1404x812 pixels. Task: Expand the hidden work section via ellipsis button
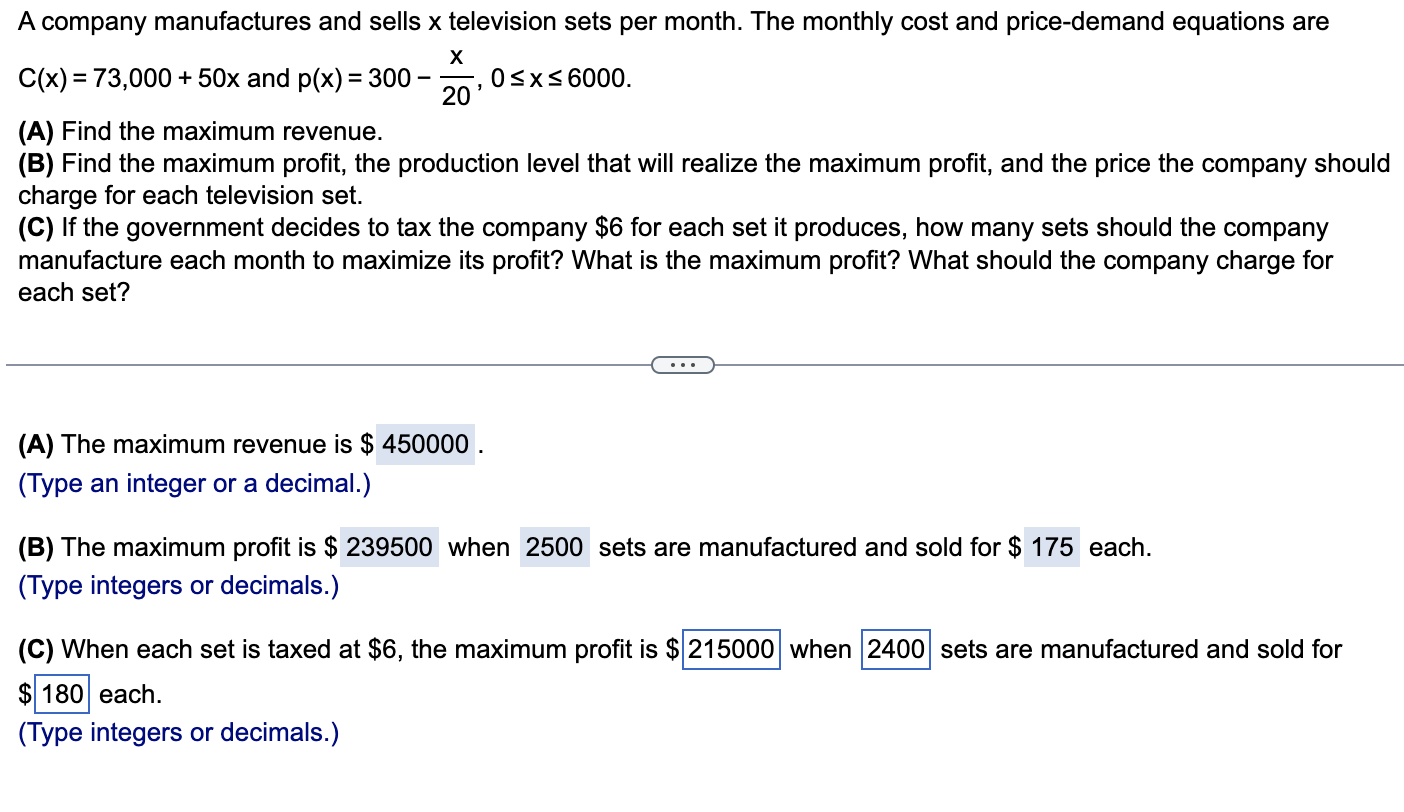(x=683, y=364)
